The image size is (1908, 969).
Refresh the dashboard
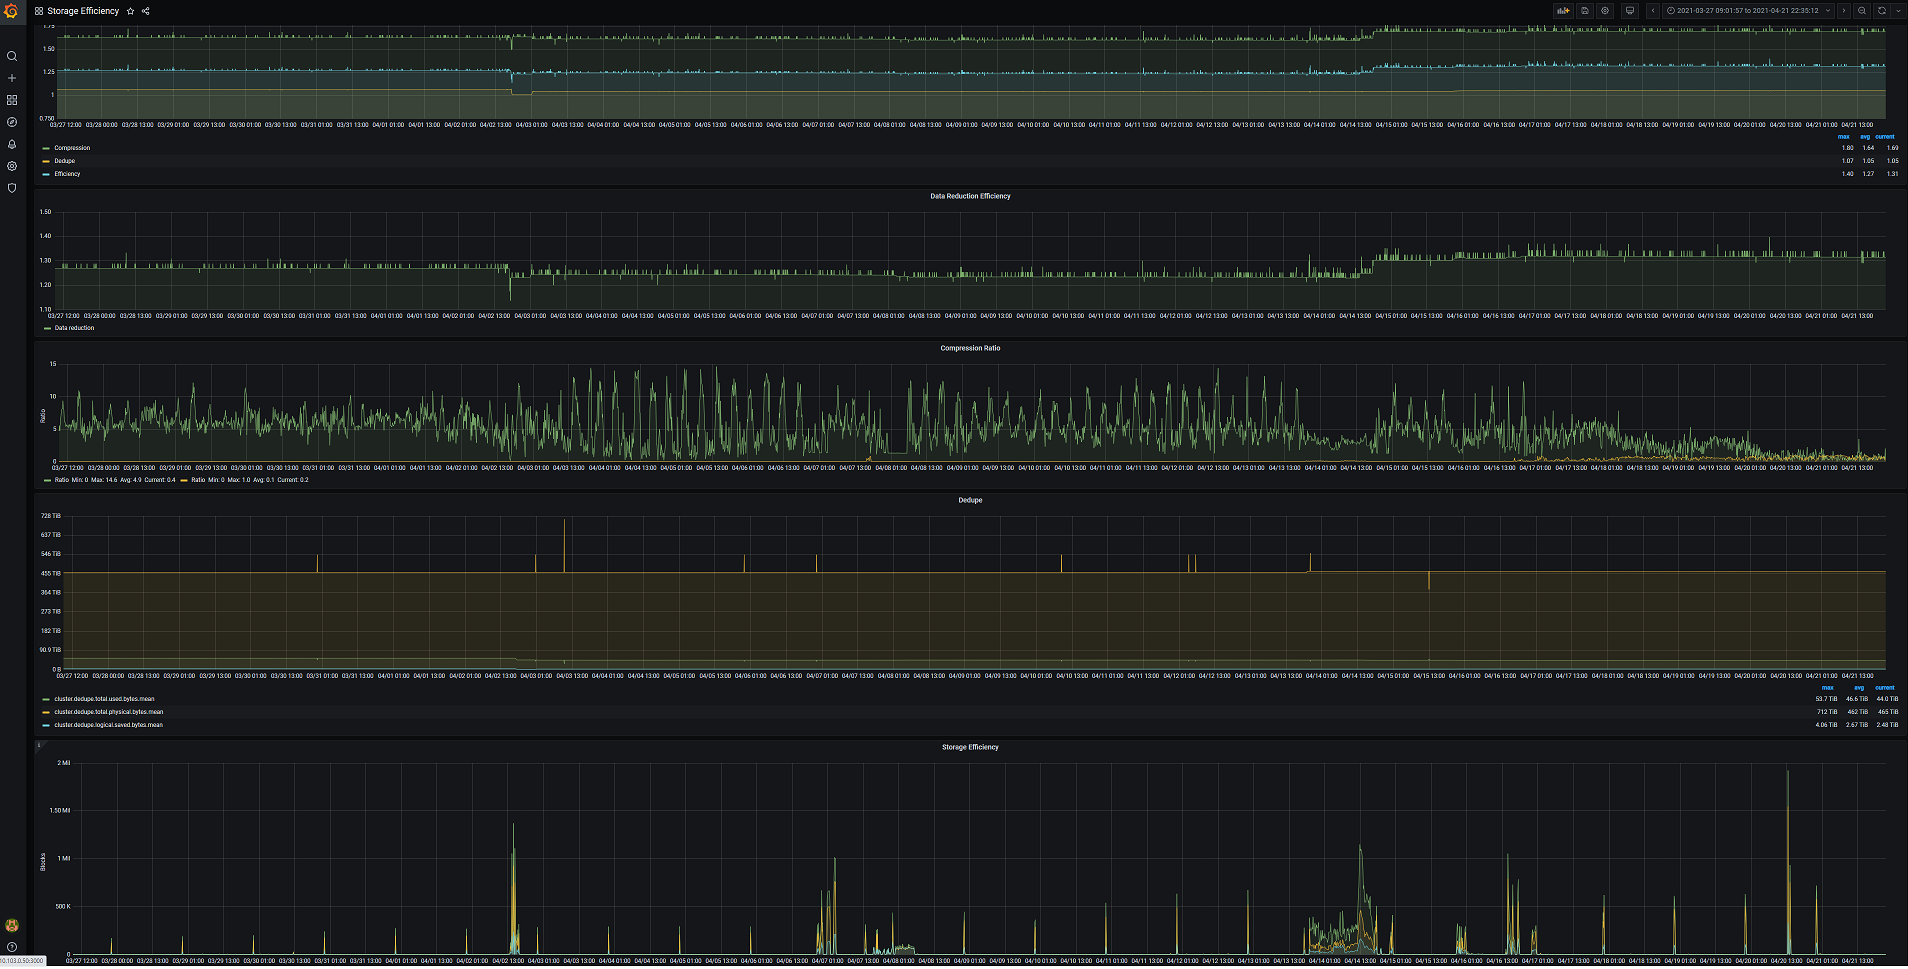(1882, 11)
